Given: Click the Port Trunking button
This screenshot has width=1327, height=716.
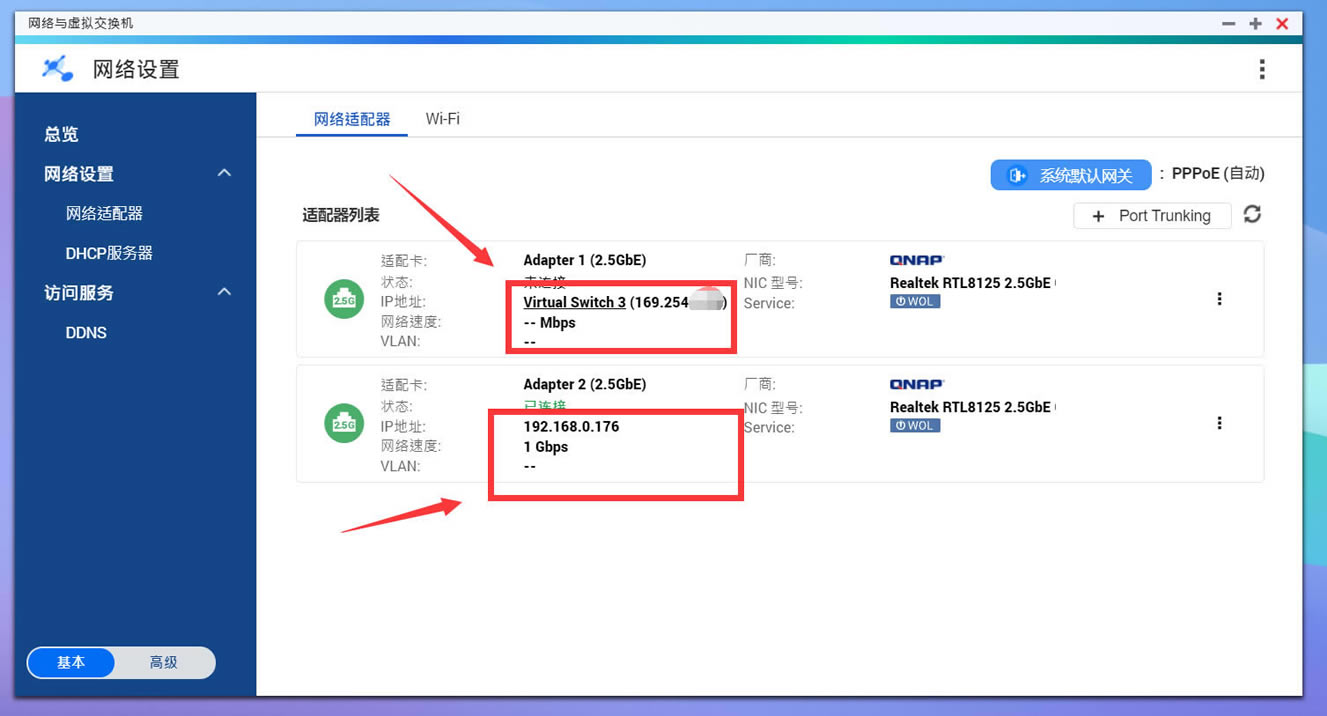Looking at the screenshot, I should (x=1152, y=215).
